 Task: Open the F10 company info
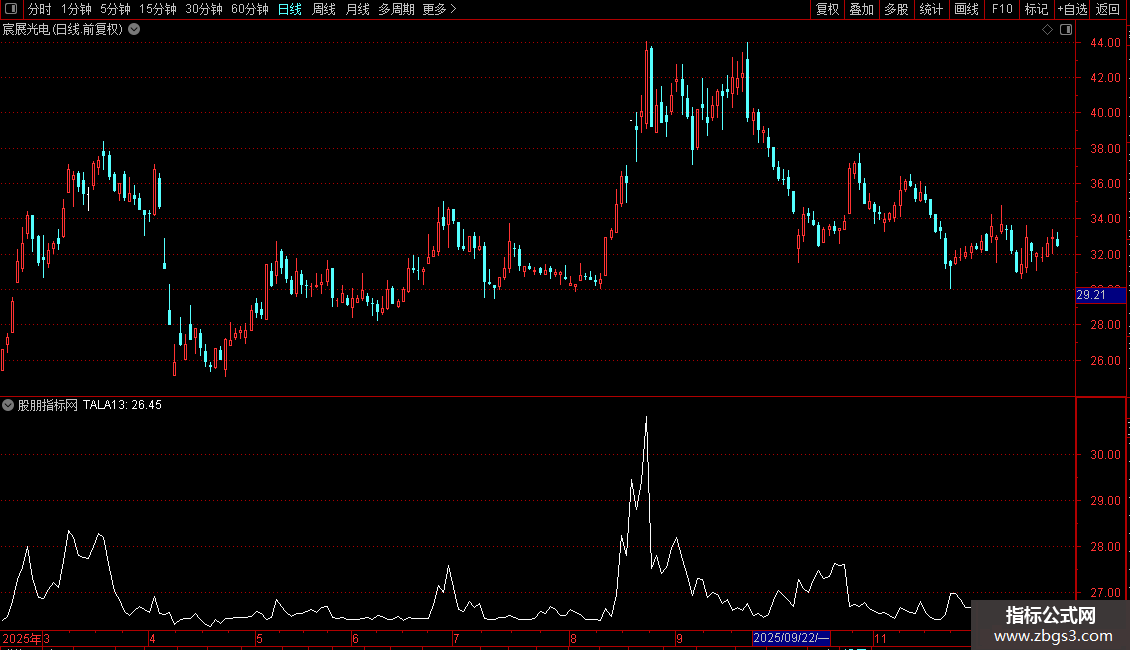[1002, 9]
